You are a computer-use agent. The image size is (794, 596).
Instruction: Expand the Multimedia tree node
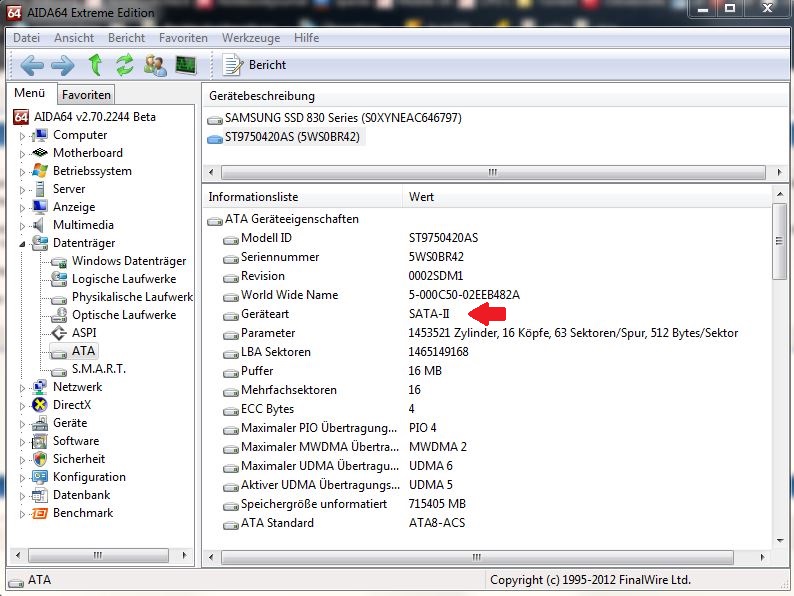pyautogui.click(x=22, y=225)
